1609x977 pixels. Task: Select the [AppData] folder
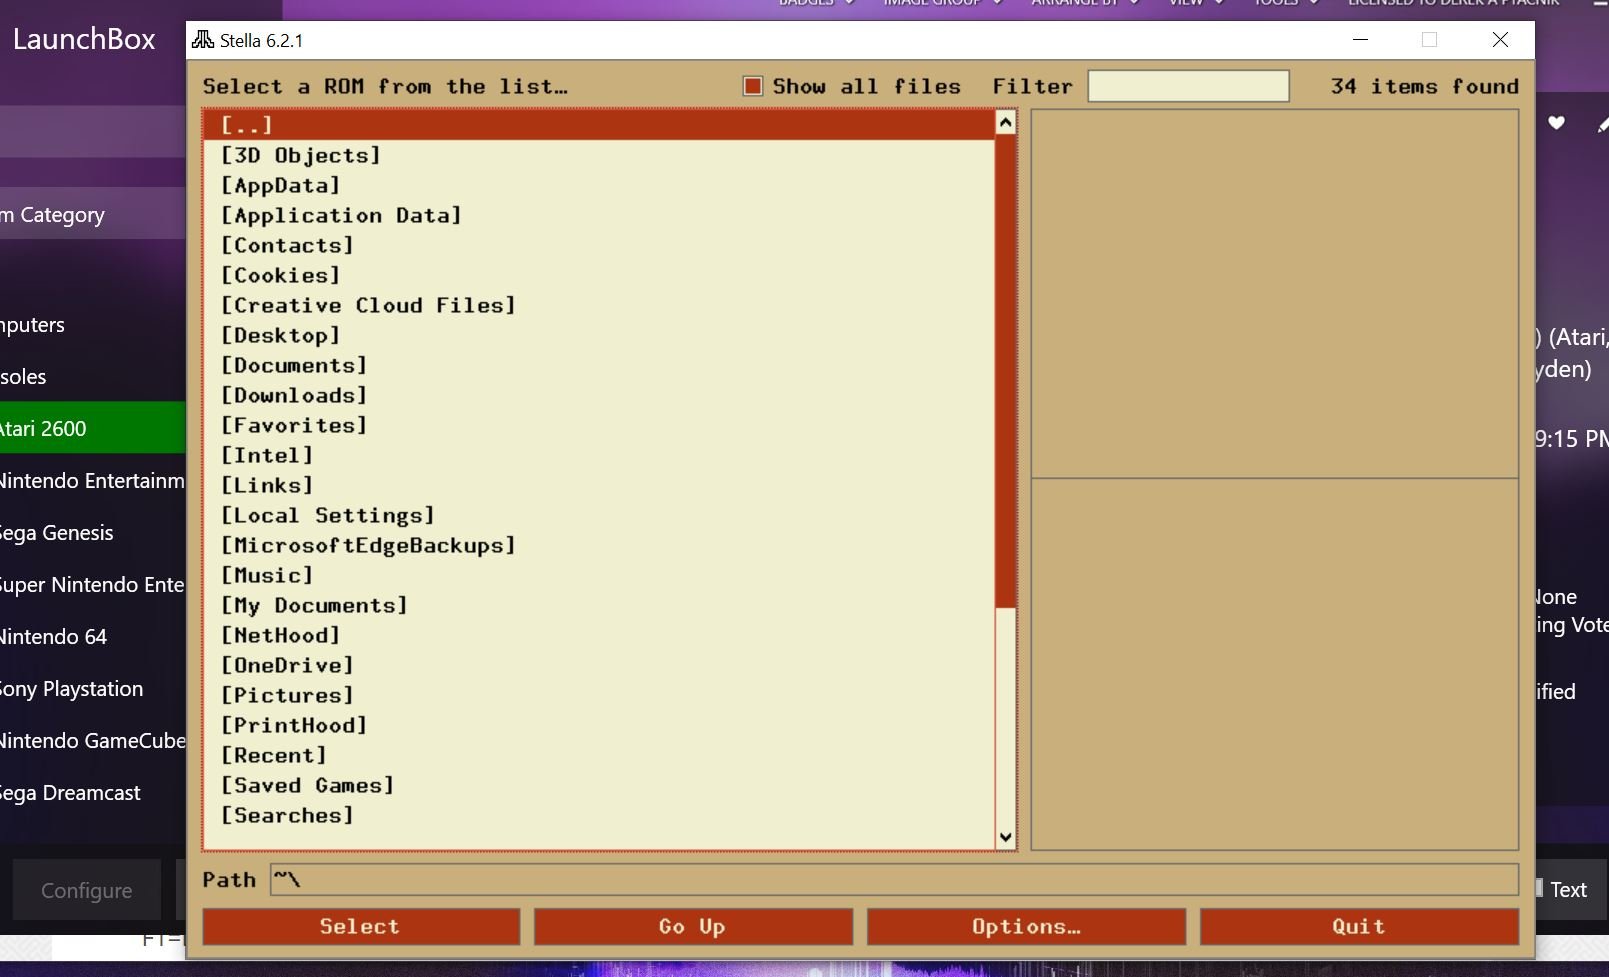pos(599,185)
